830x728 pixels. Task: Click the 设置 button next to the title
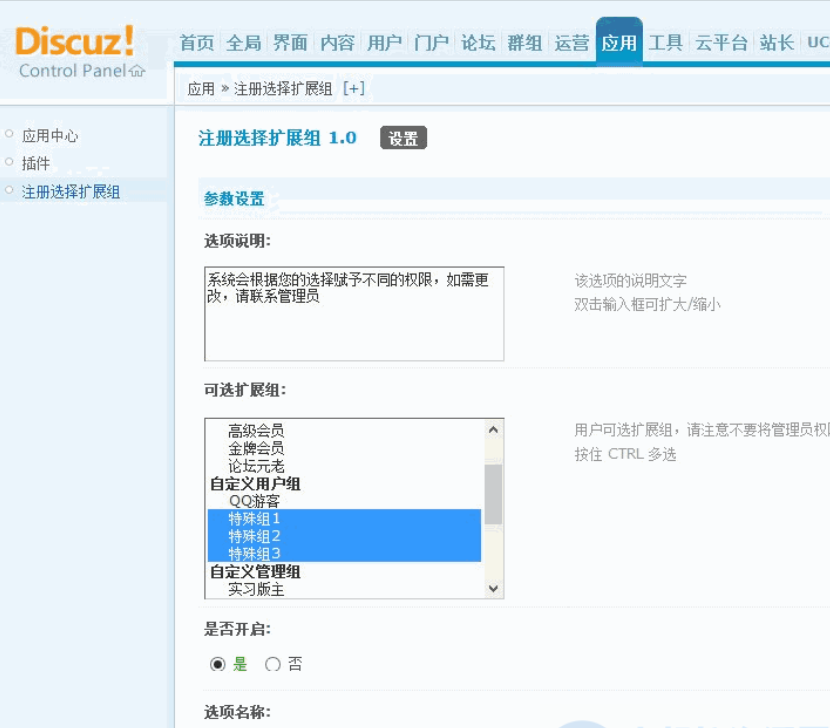click(x=404, y=139)
